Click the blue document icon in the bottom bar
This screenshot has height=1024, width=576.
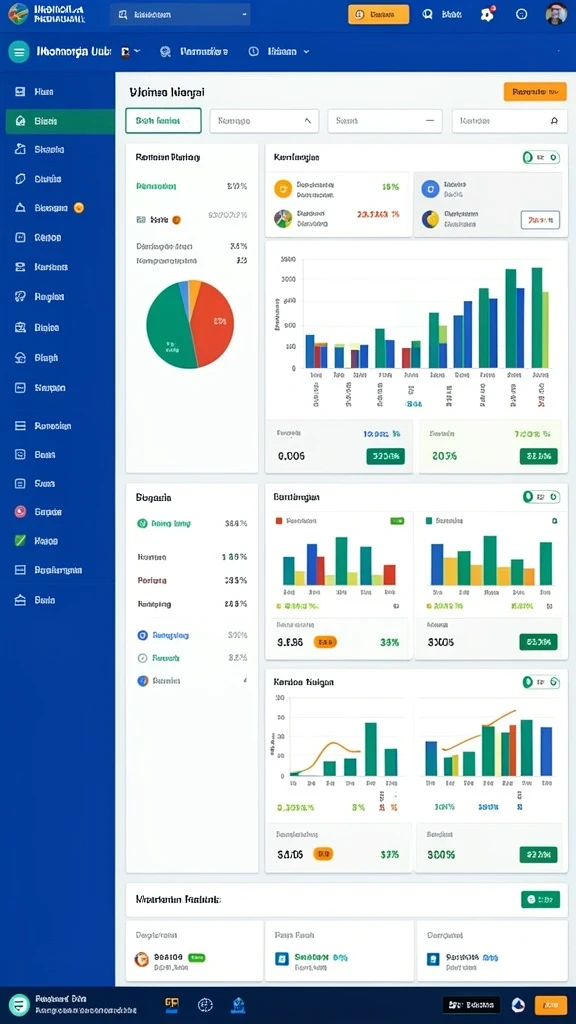point(238,1004)
